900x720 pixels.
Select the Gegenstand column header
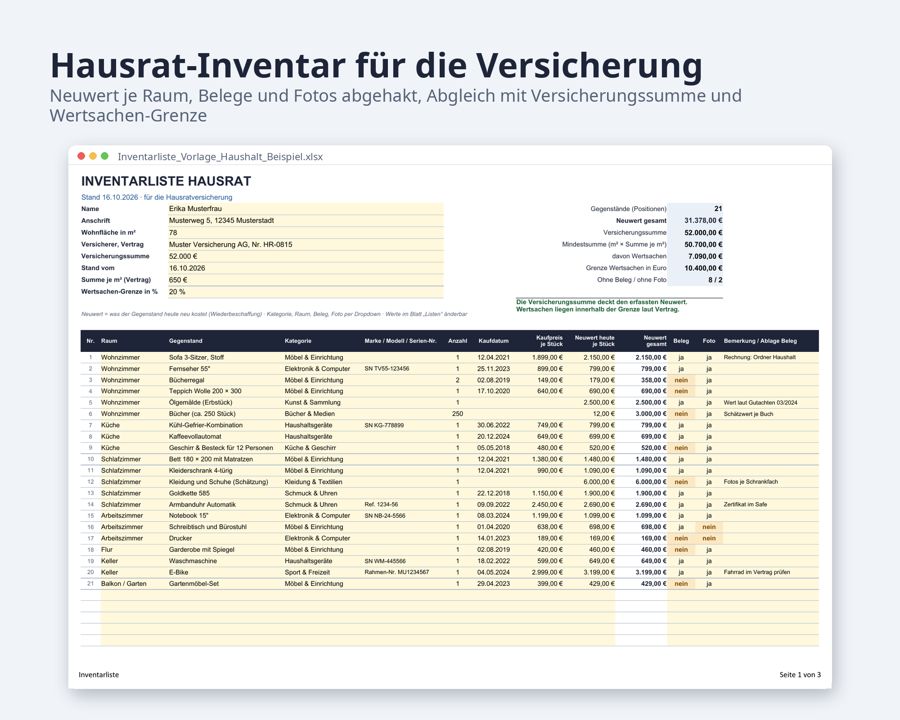click(185, 341)
